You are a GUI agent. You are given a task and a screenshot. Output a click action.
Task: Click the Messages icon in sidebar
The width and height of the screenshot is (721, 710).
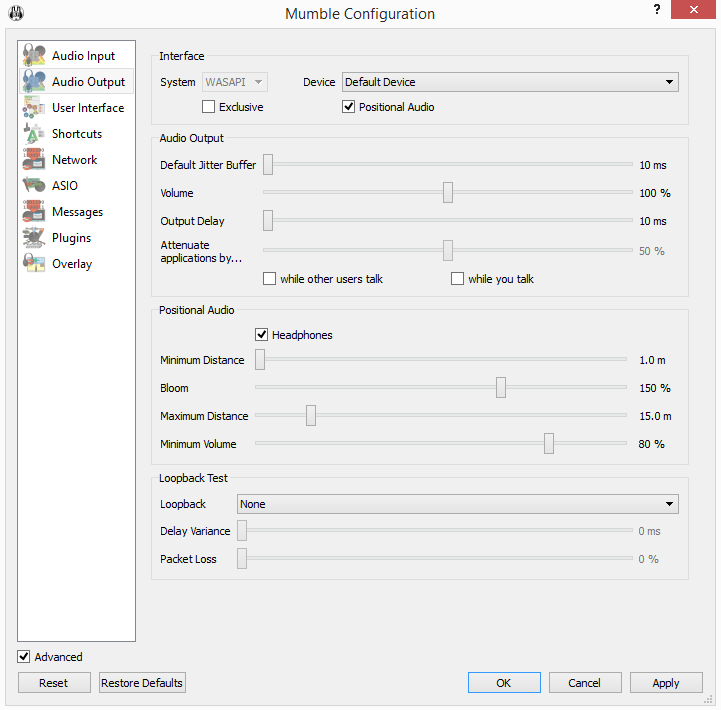(34, 211)
